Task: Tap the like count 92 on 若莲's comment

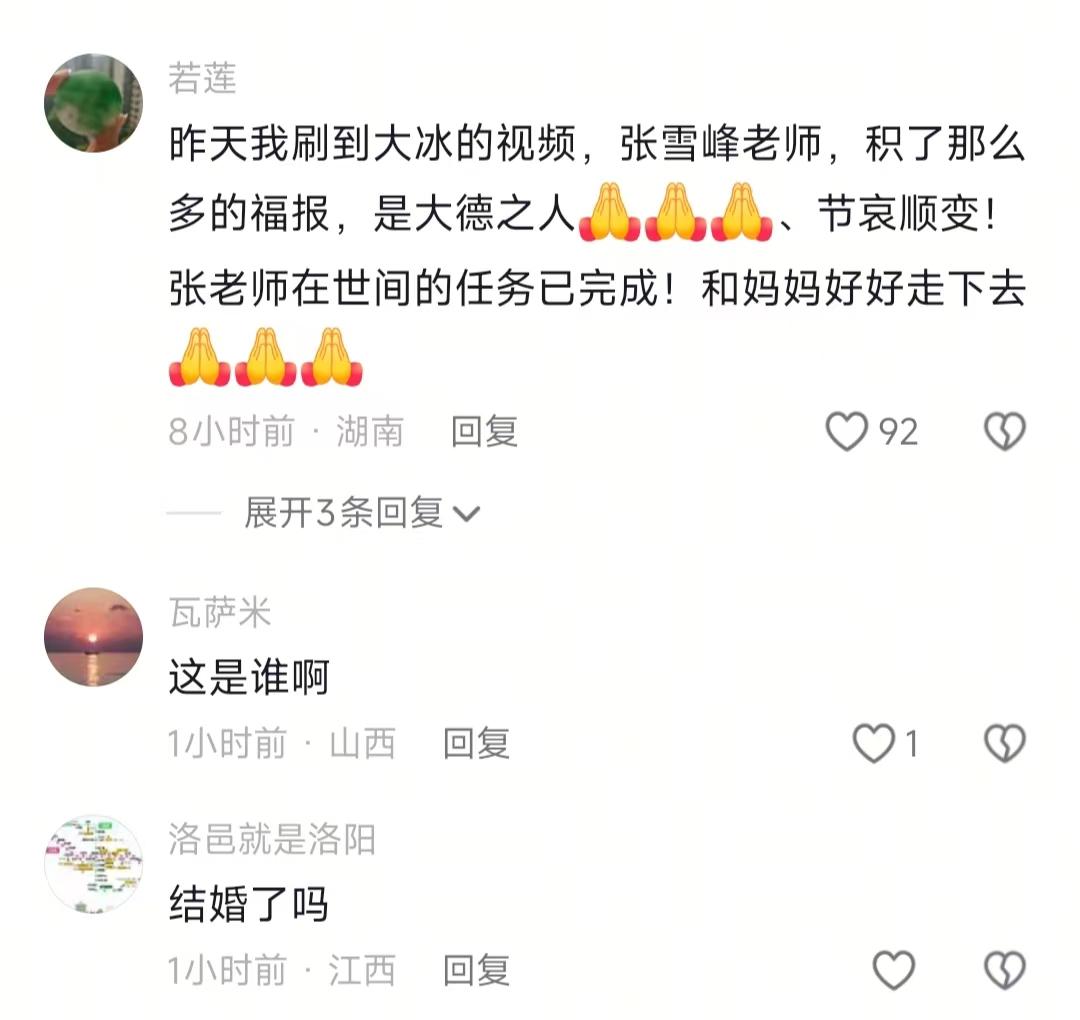Action: coord(898,432)
